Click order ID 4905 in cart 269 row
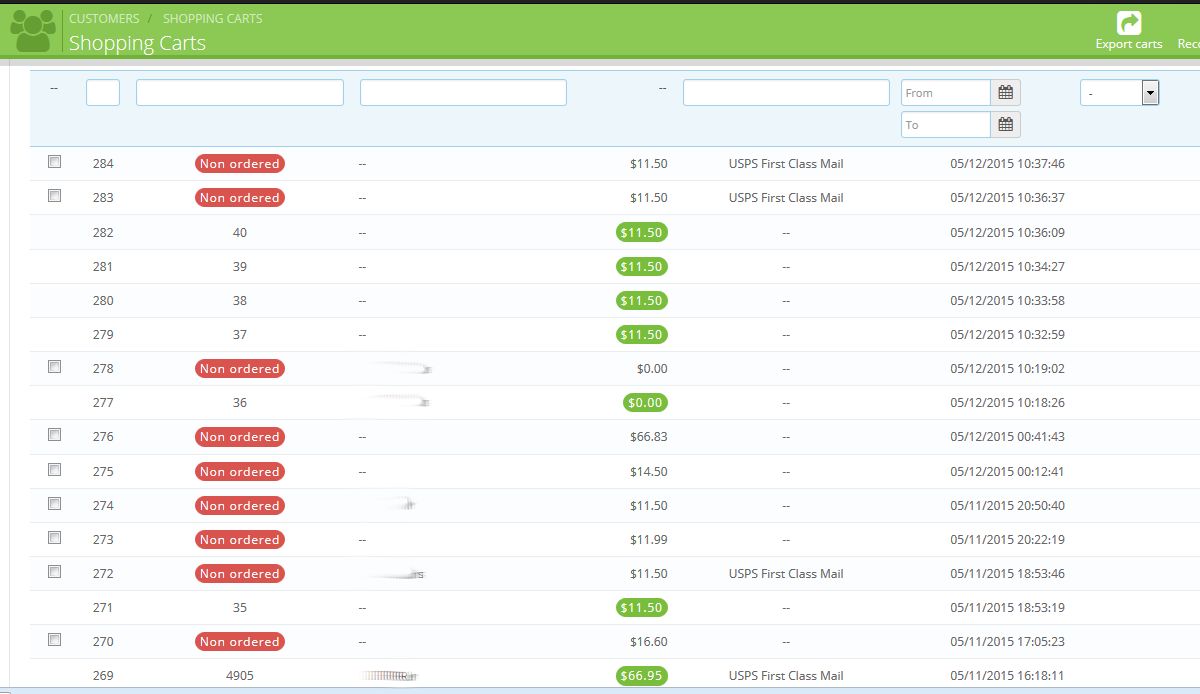 240,676
